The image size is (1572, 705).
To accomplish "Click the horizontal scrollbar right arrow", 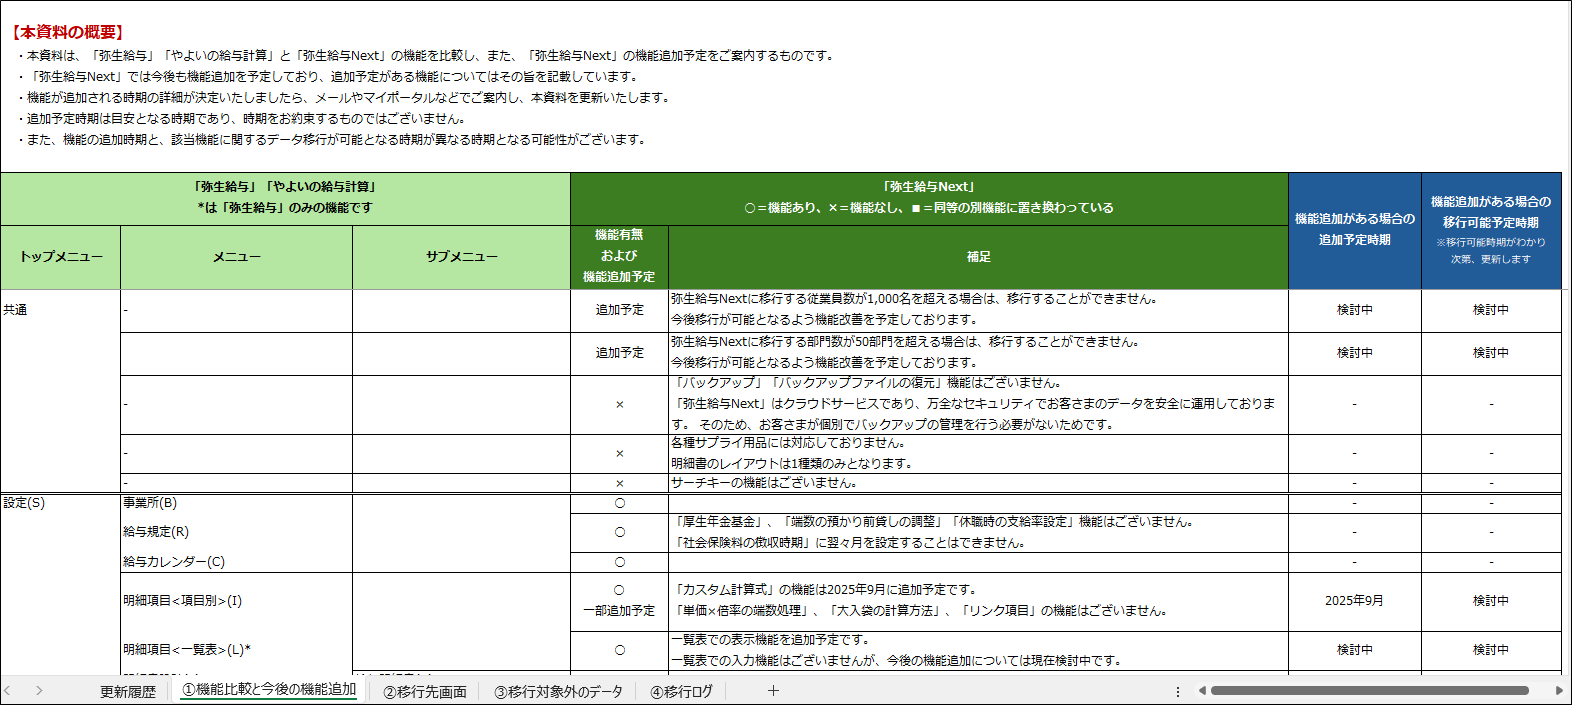I will (1559, 690).
